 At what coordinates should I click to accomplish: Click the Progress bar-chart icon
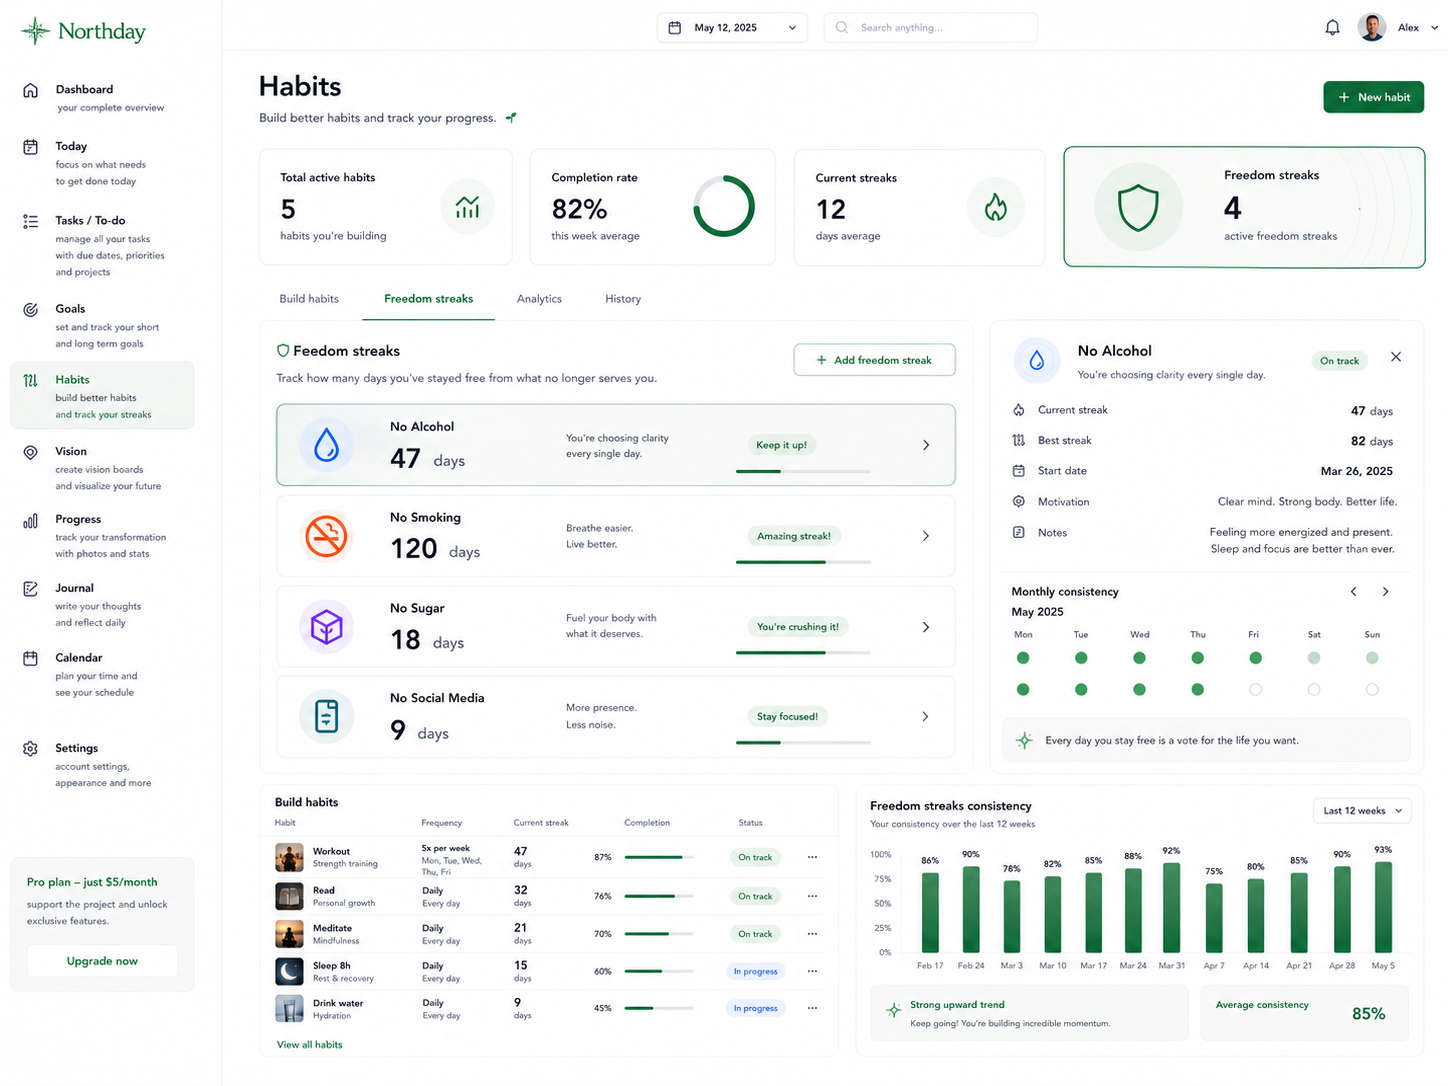tap(31, 520)
